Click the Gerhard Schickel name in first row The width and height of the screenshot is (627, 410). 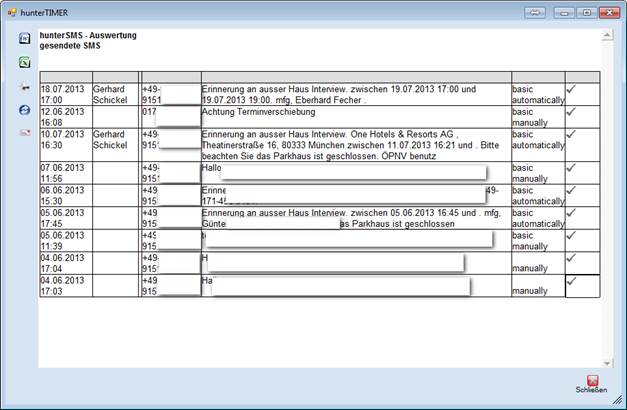[x=115, y=94]
